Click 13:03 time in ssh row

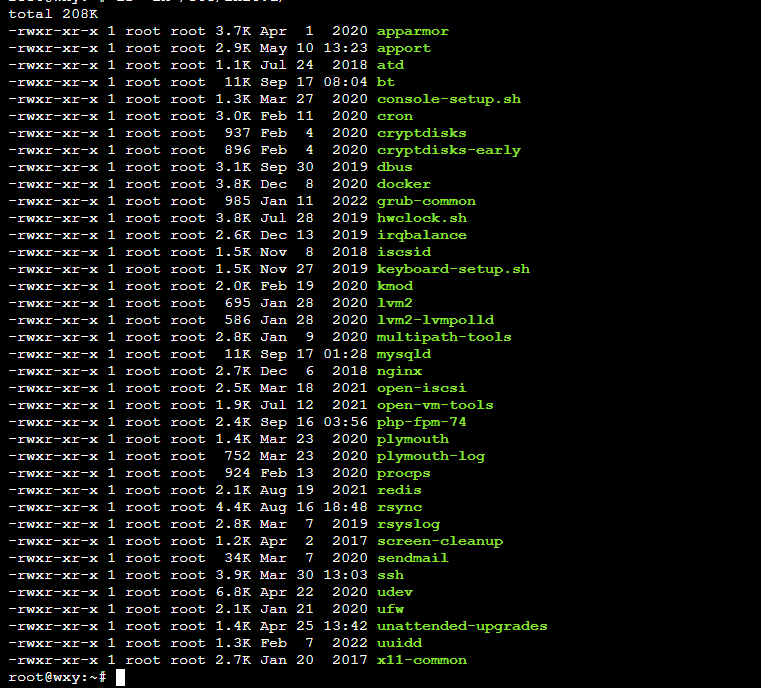pyautogui.click(x=346, y=575)
